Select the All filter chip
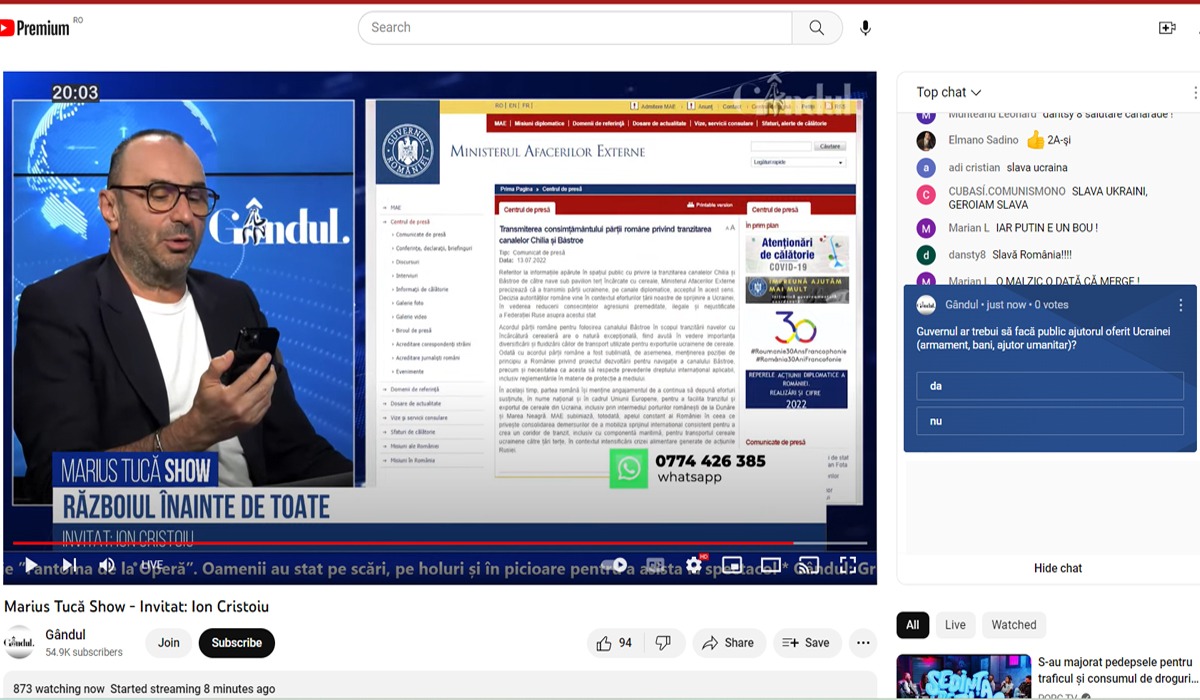1200x700 pixels. (912, 625)
